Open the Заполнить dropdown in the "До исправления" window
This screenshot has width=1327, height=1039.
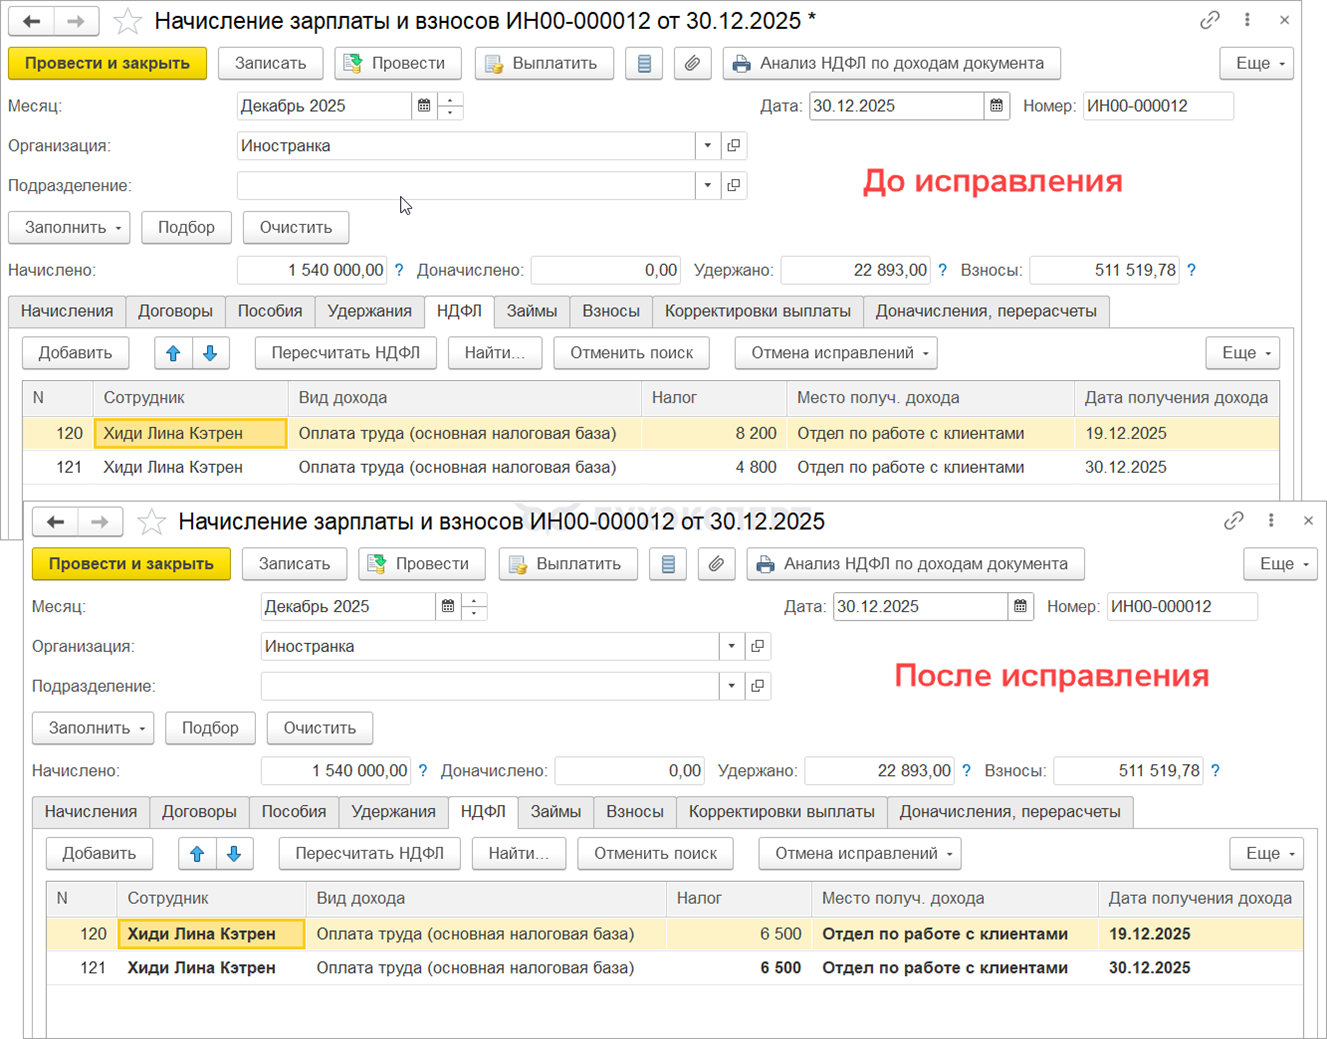(x=70, y=227)
